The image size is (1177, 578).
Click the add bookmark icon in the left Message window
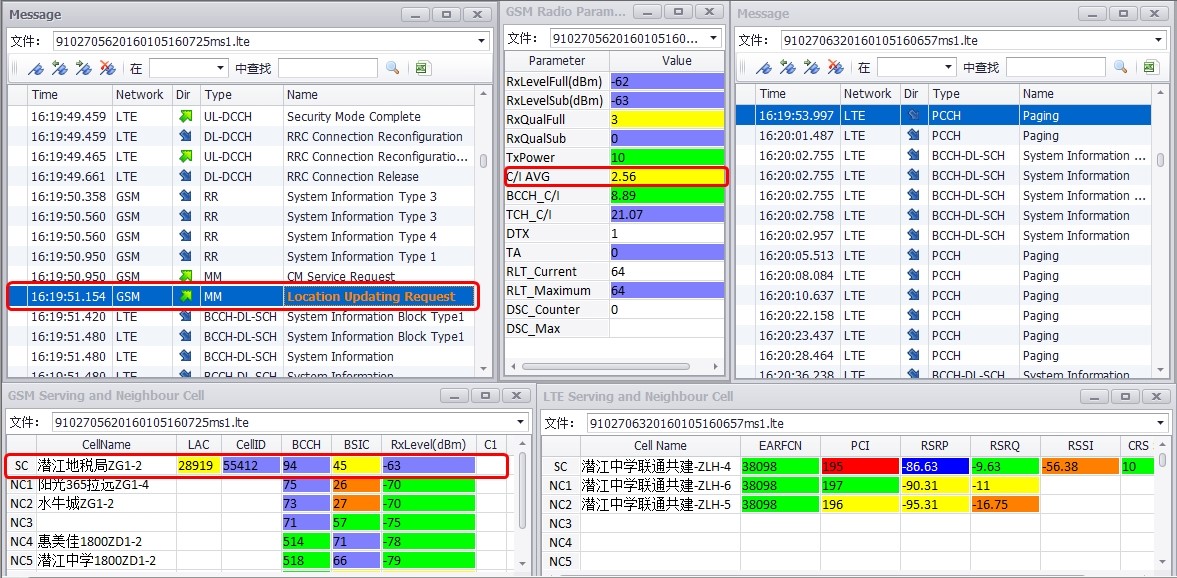point(36,68)
